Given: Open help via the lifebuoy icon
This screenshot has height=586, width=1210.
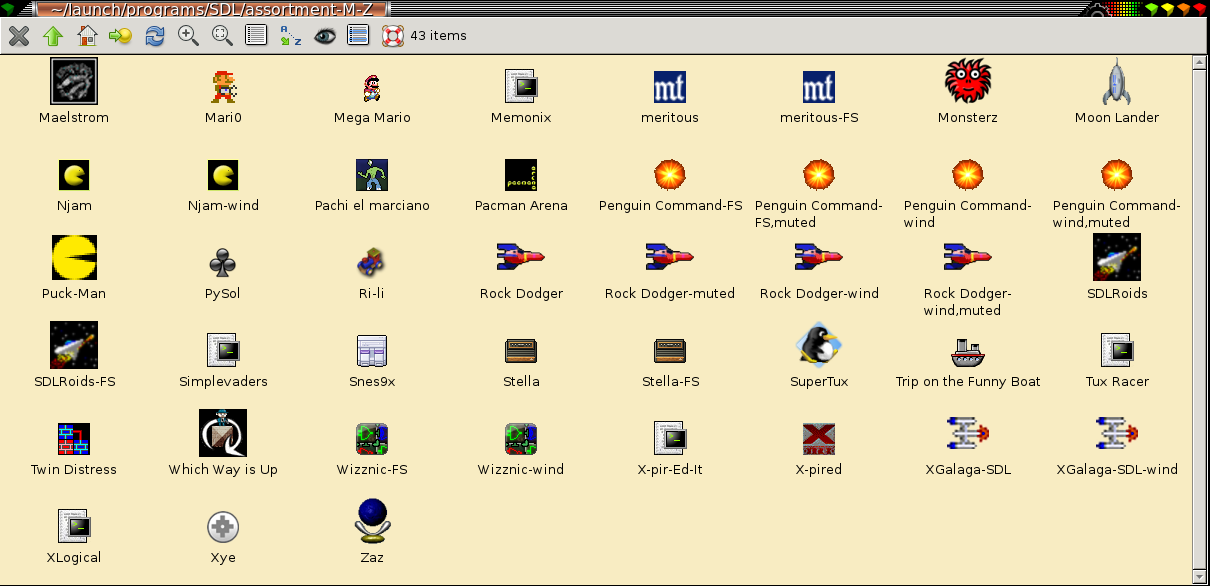Looking at the screenshot, I should pos(392,36).
